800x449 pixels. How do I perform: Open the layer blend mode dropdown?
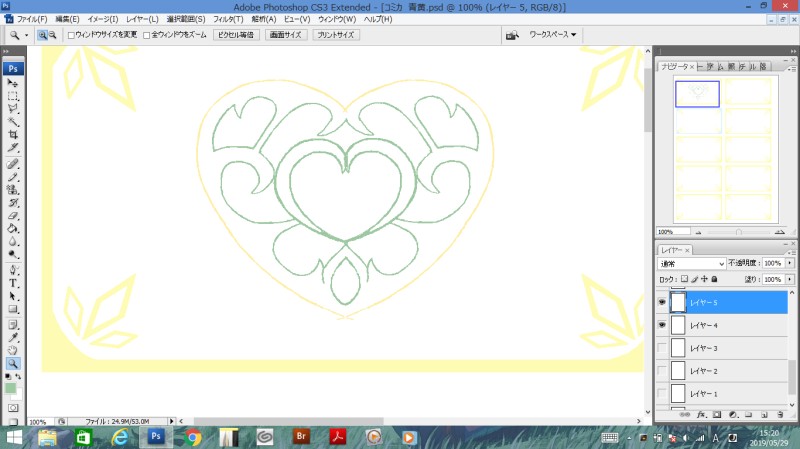[x=692, y=263]
